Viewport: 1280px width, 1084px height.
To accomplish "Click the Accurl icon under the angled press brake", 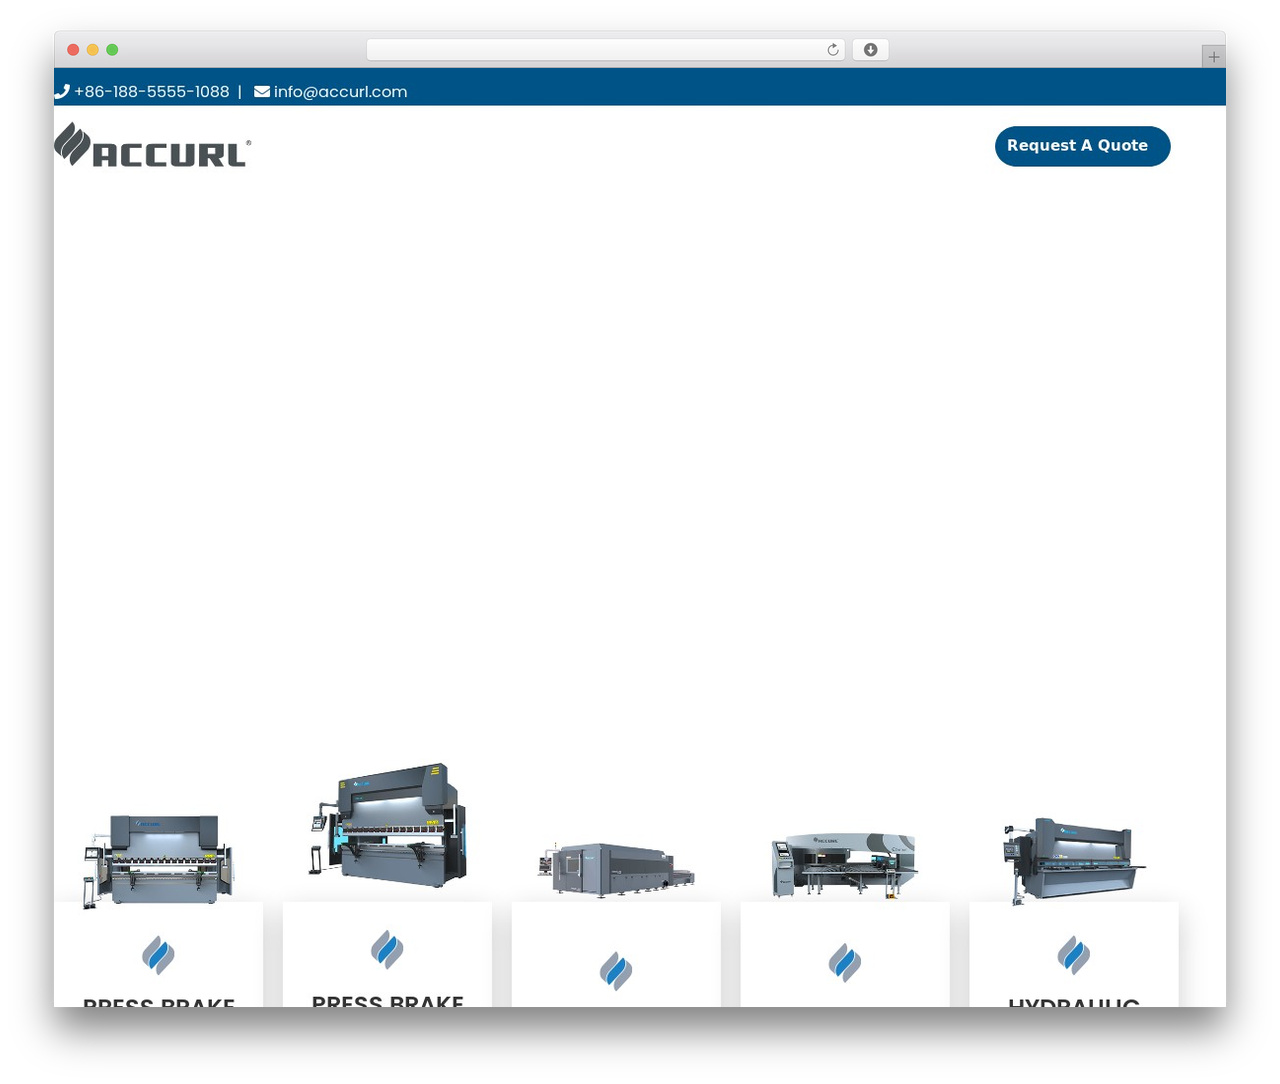I will (387, 949).
